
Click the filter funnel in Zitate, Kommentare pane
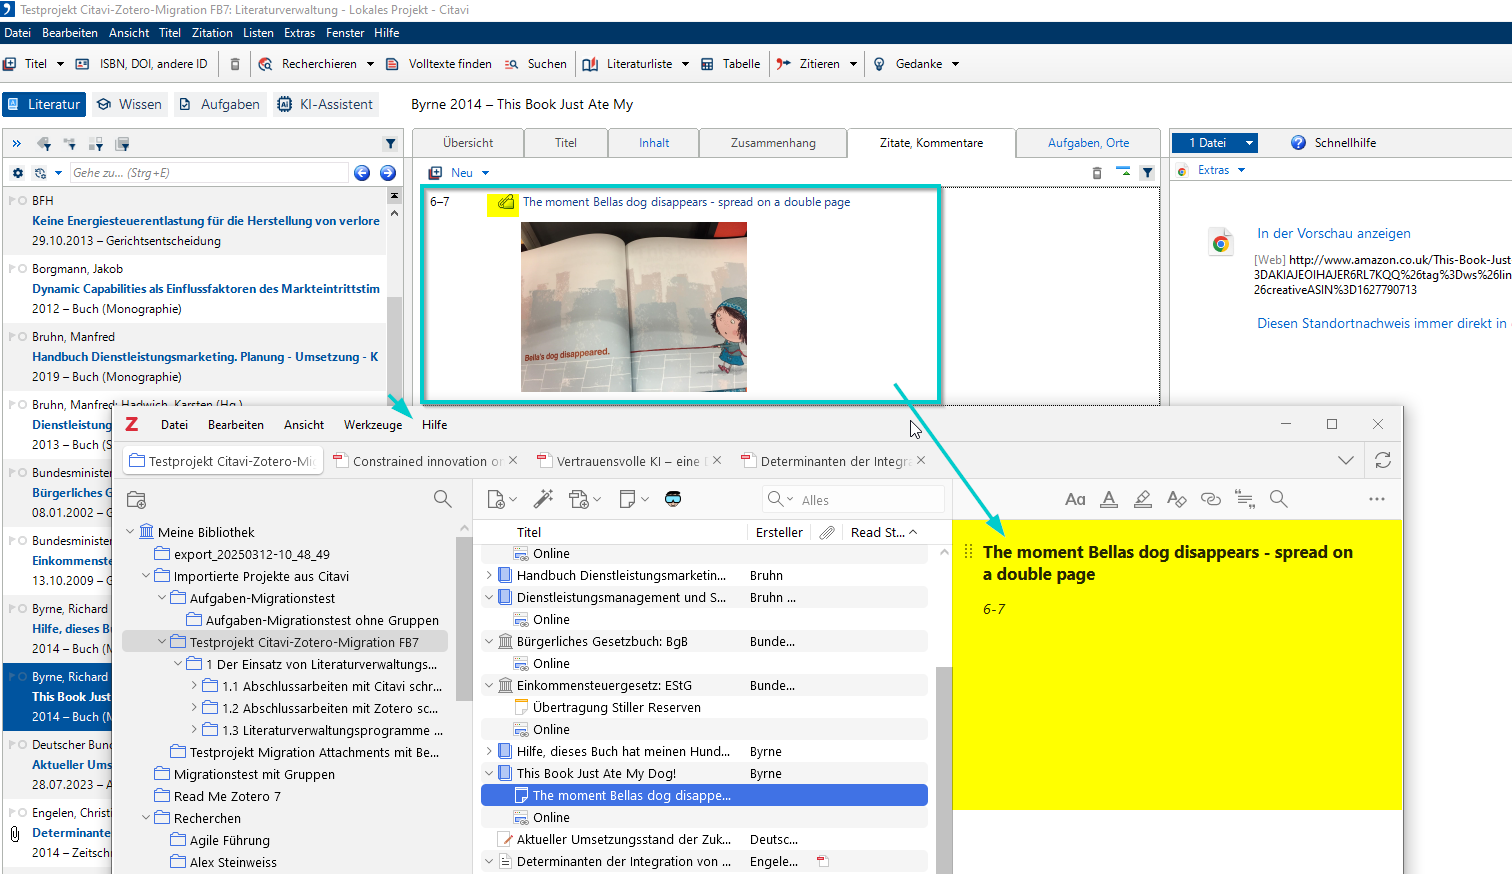tap(1148, 173)
